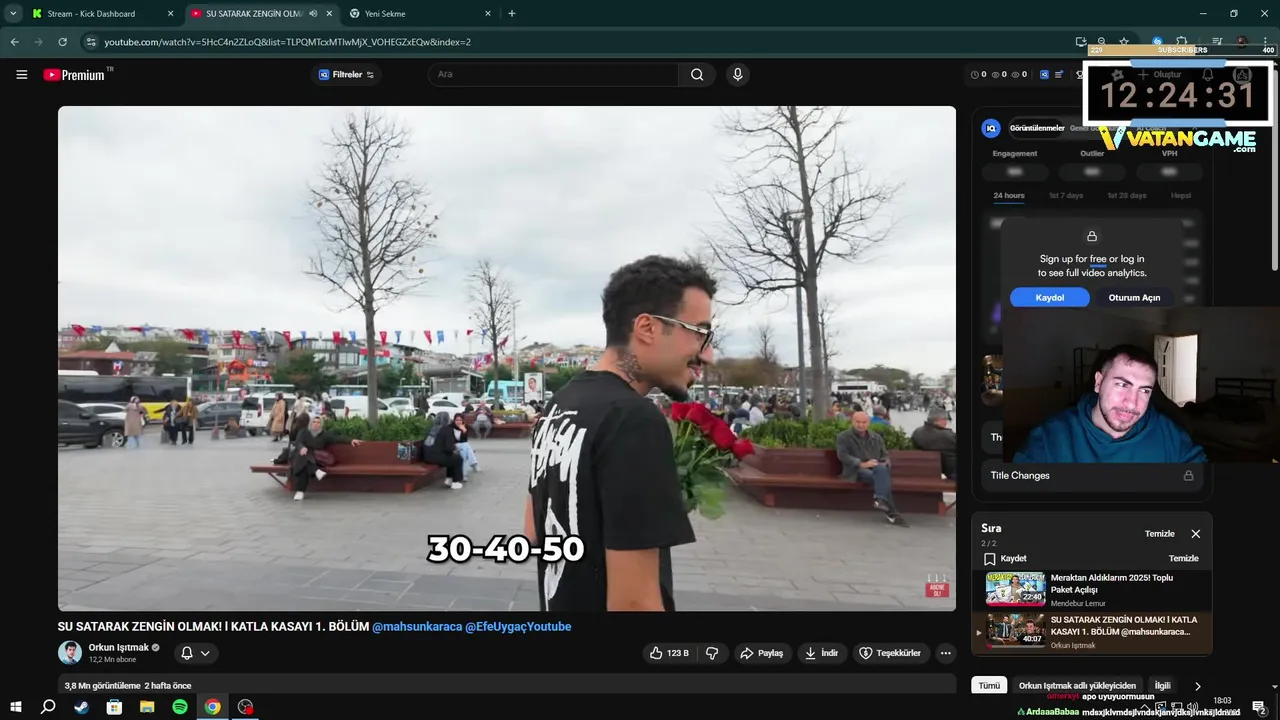This screenshot has width=1280, height=720.
Task: Open more actions three-dot menu
Action: pos(945,653)
